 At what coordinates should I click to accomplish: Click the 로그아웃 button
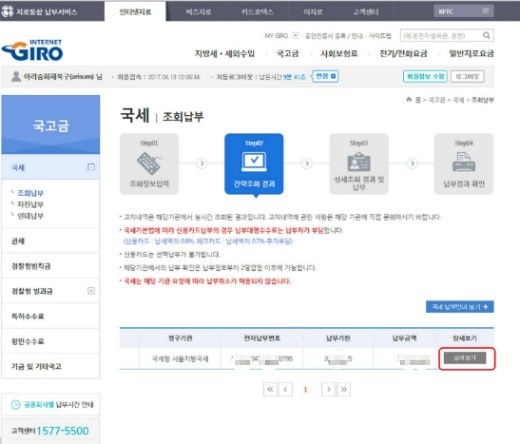click(467, 76)
